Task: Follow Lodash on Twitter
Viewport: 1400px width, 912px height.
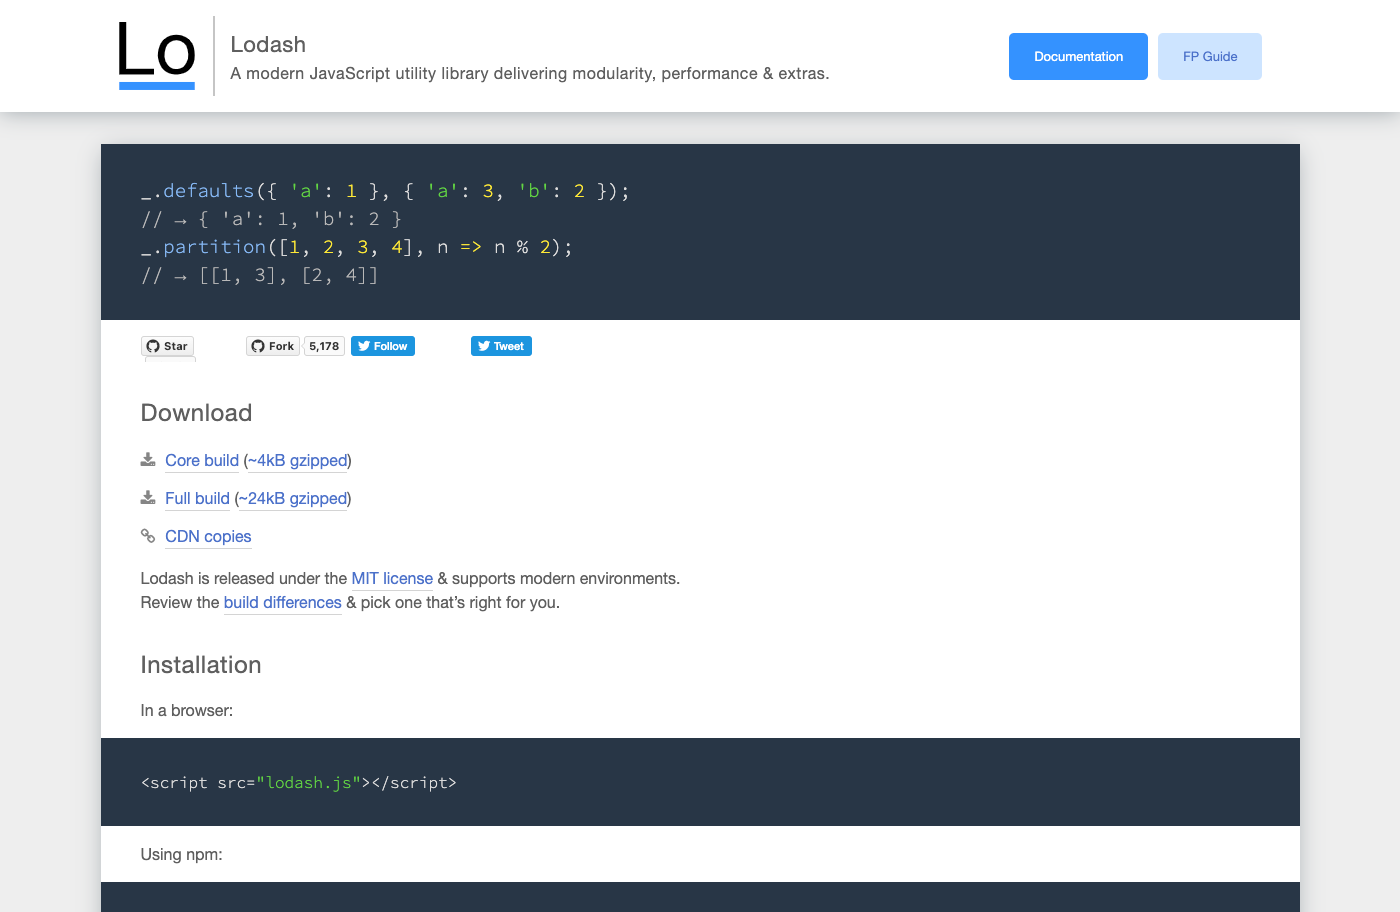Action: click(x=383, y=346)
